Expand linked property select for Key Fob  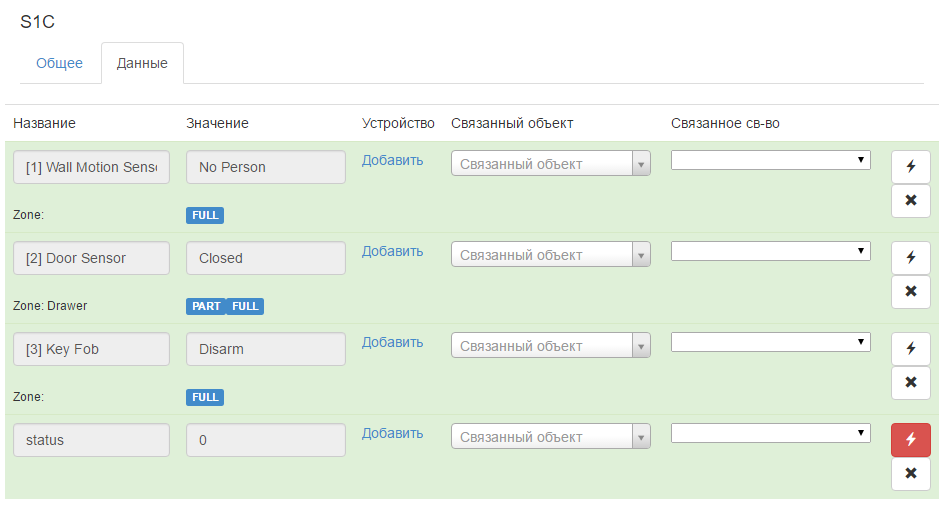[770, 342]
